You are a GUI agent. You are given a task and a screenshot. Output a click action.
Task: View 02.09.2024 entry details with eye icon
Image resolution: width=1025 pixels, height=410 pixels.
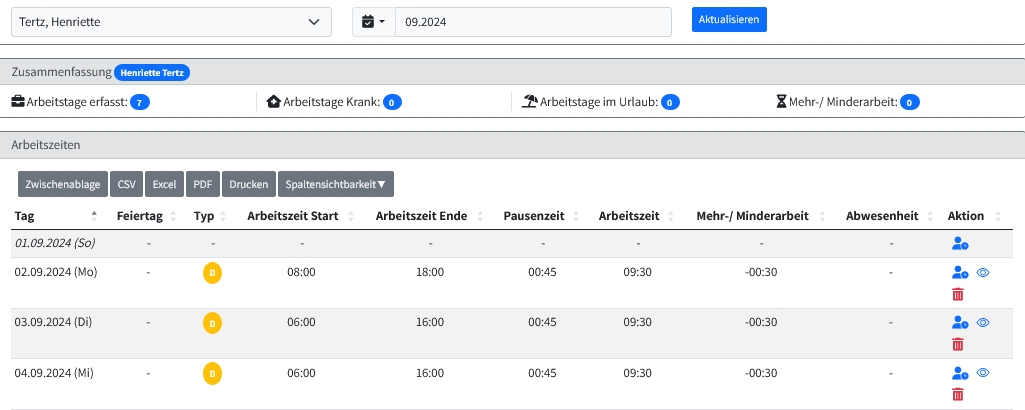pos(983,272)
